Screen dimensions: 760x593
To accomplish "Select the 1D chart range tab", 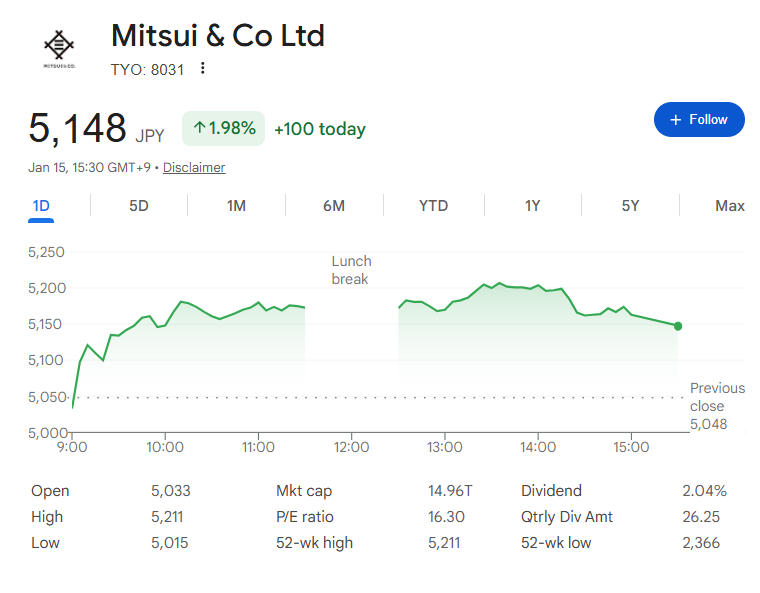I will pyautogui.click(x=41, y=206).
